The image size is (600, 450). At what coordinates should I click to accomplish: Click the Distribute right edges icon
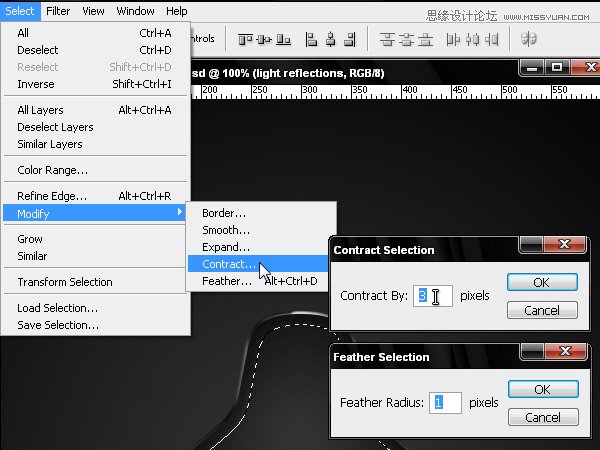coord(492,39)
